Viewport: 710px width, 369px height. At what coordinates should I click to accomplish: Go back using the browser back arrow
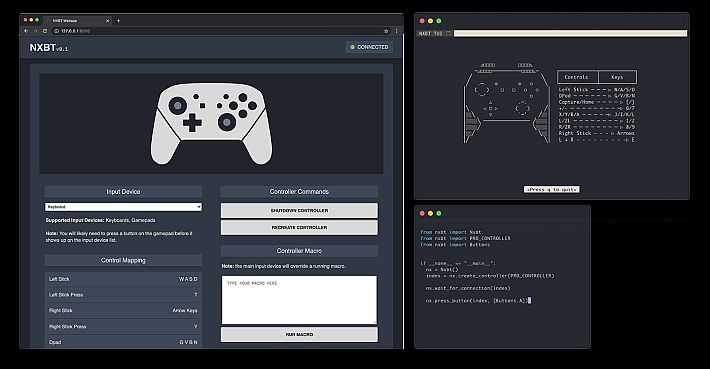26,31
